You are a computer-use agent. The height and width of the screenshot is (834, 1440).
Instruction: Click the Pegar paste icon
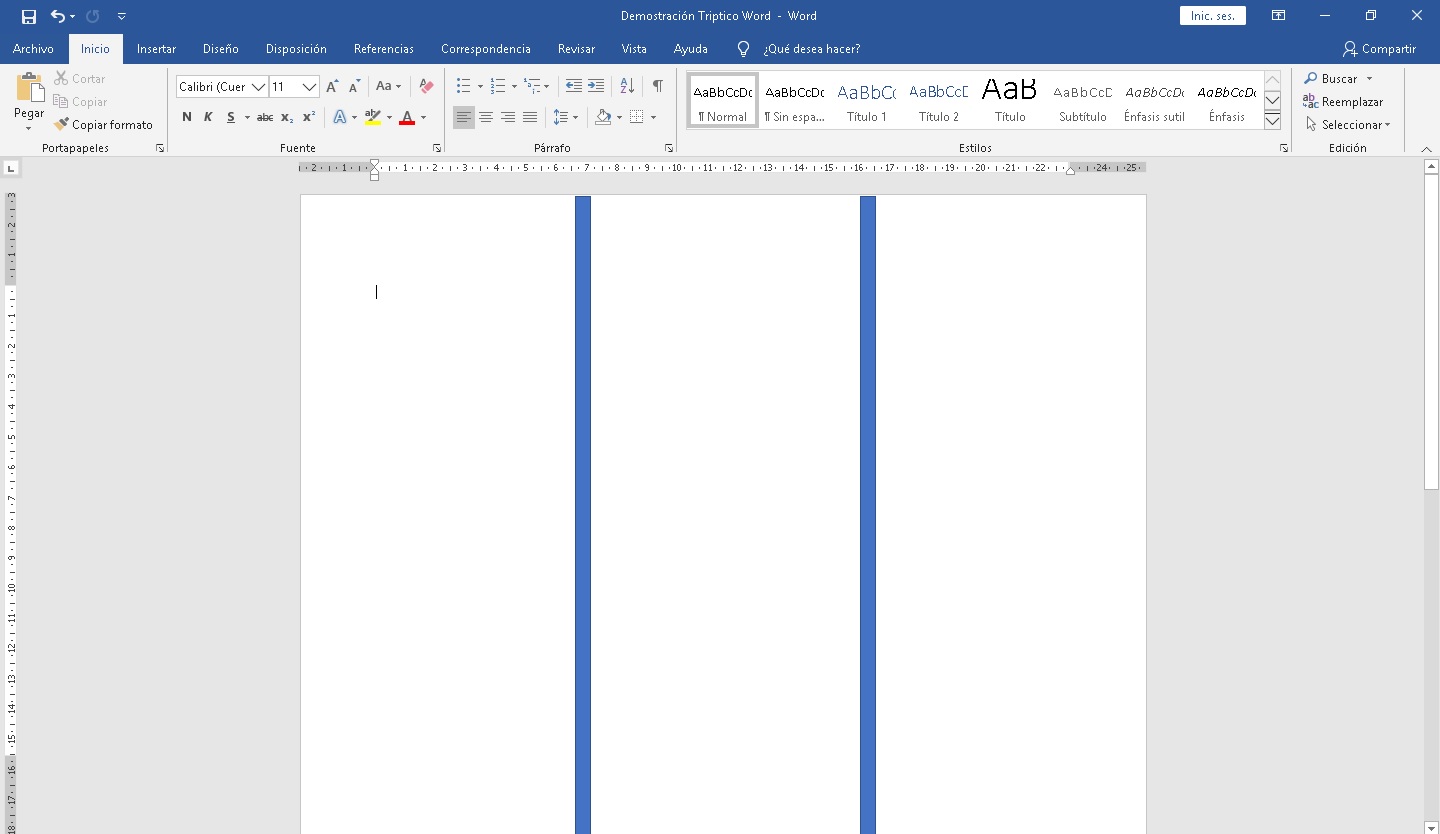[x=29, y=89]
